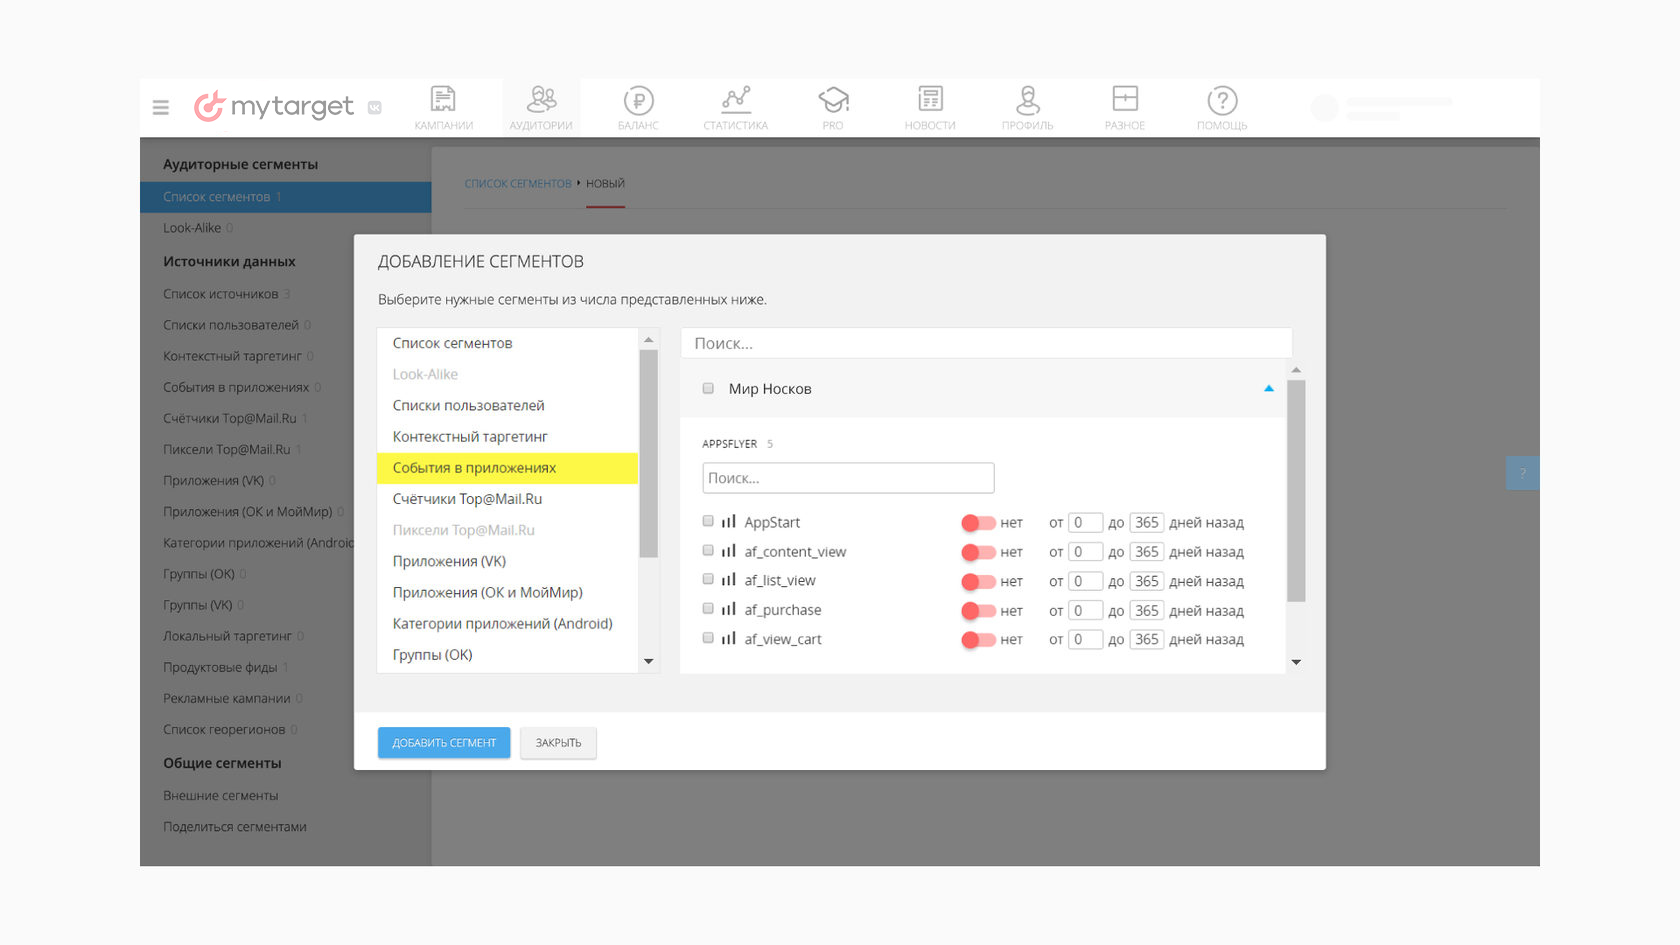Select Приложения (VK) in dialog list
The width and height of the screenshot is (1680, 945).
point(507,561)
